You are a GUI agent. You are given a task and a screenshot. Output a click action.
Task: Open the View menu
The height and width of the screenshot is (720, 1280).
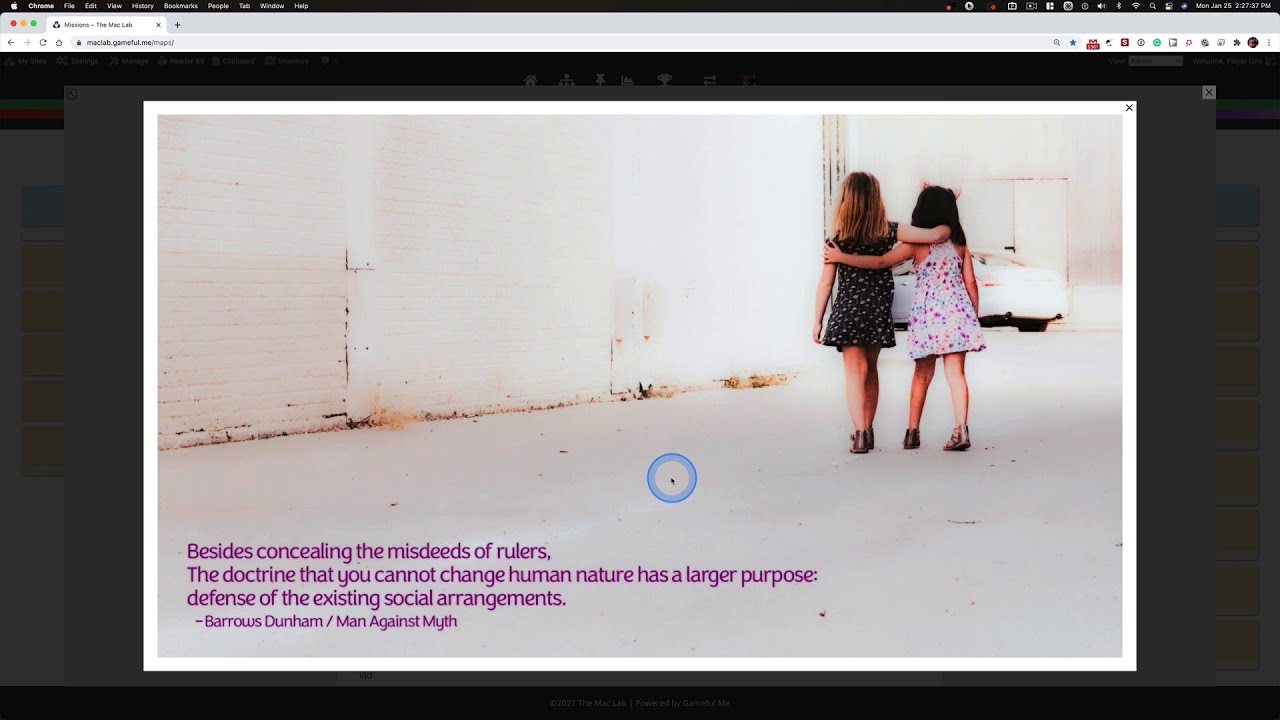pyautogui.click(x=114, y=6)
